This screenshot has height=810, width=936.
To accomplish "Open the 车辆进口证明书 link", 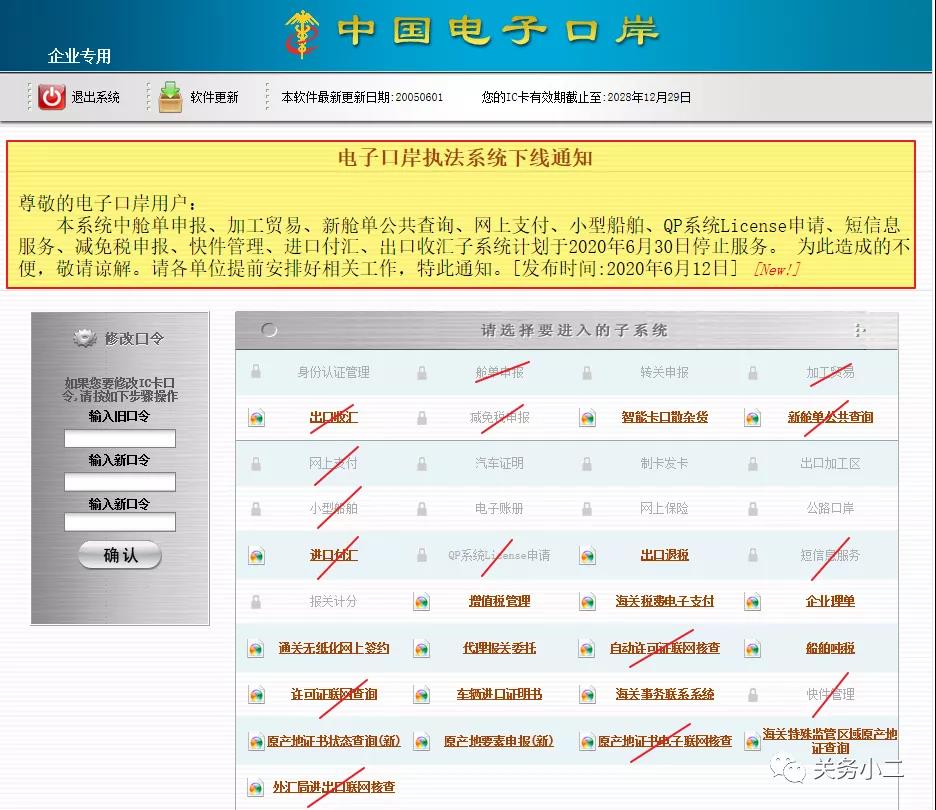I will coord(499,694).
